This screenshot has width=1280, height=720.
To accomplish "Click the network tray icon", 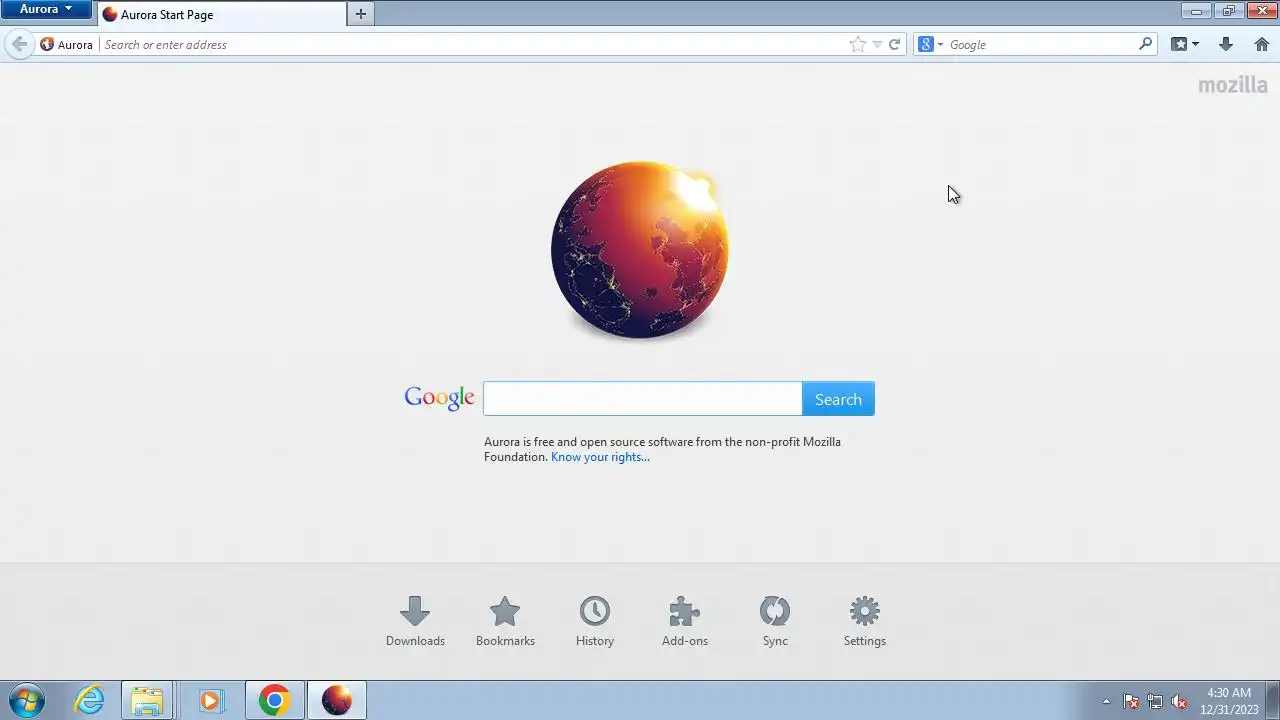I will click(1155, 701).
